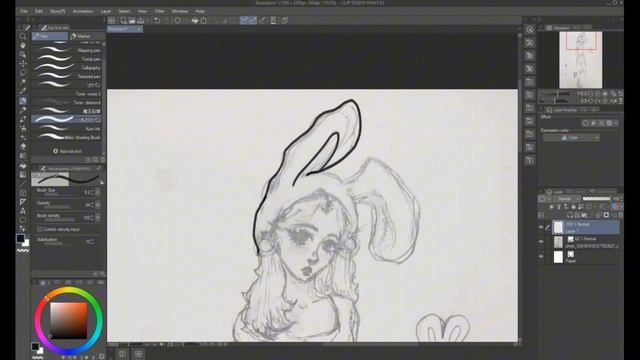The height and width of the screenshot is (360, 640).
Task: Select the Move layer cross-arrows tool
Action: pyautogui.click(x=23, y=64)
